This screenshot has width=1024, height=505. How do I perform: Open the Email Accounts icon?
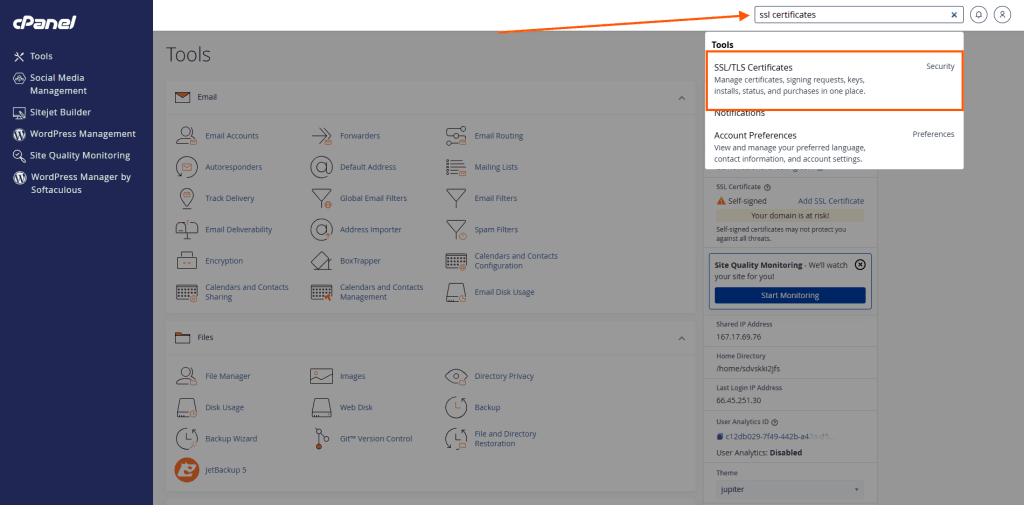coord(187,136)
